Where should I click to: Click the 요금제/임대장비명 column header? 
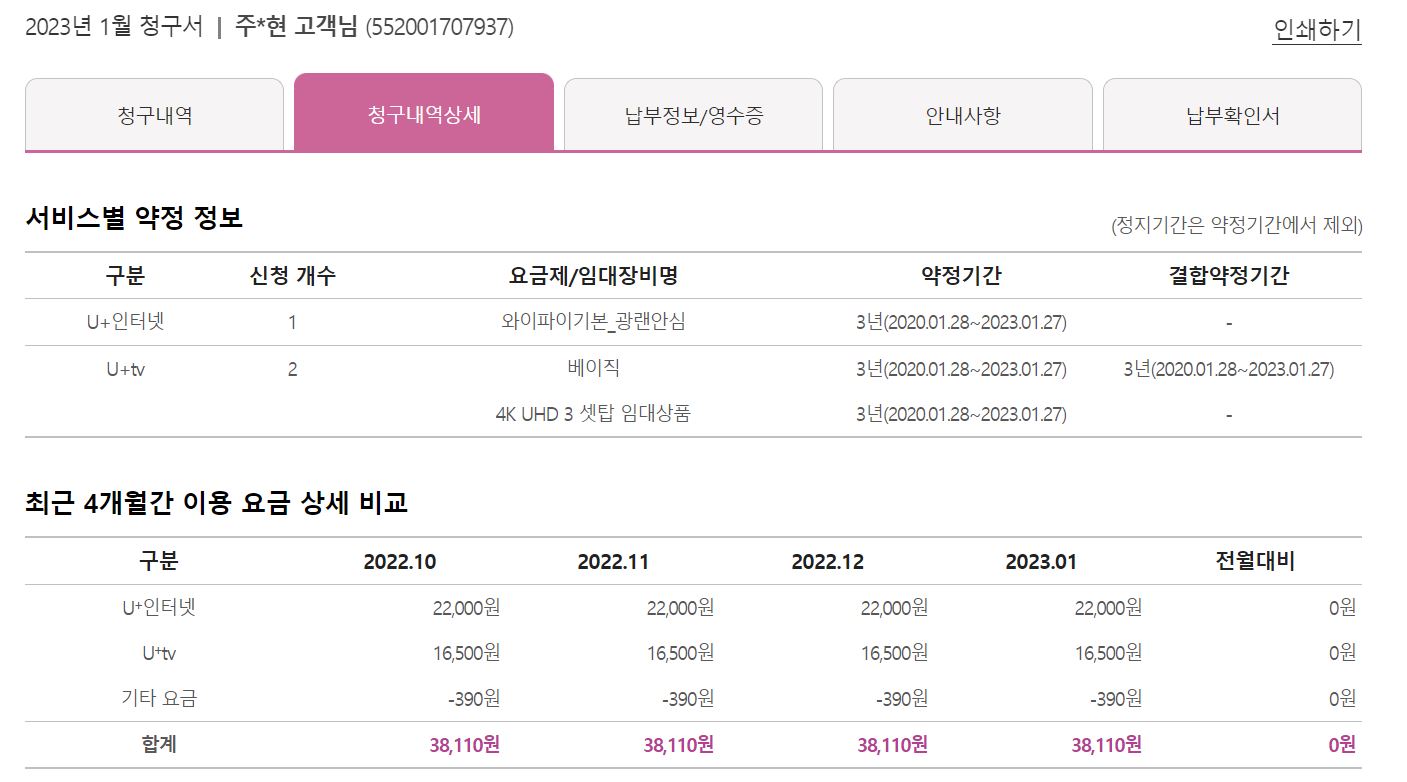point(593,276)
